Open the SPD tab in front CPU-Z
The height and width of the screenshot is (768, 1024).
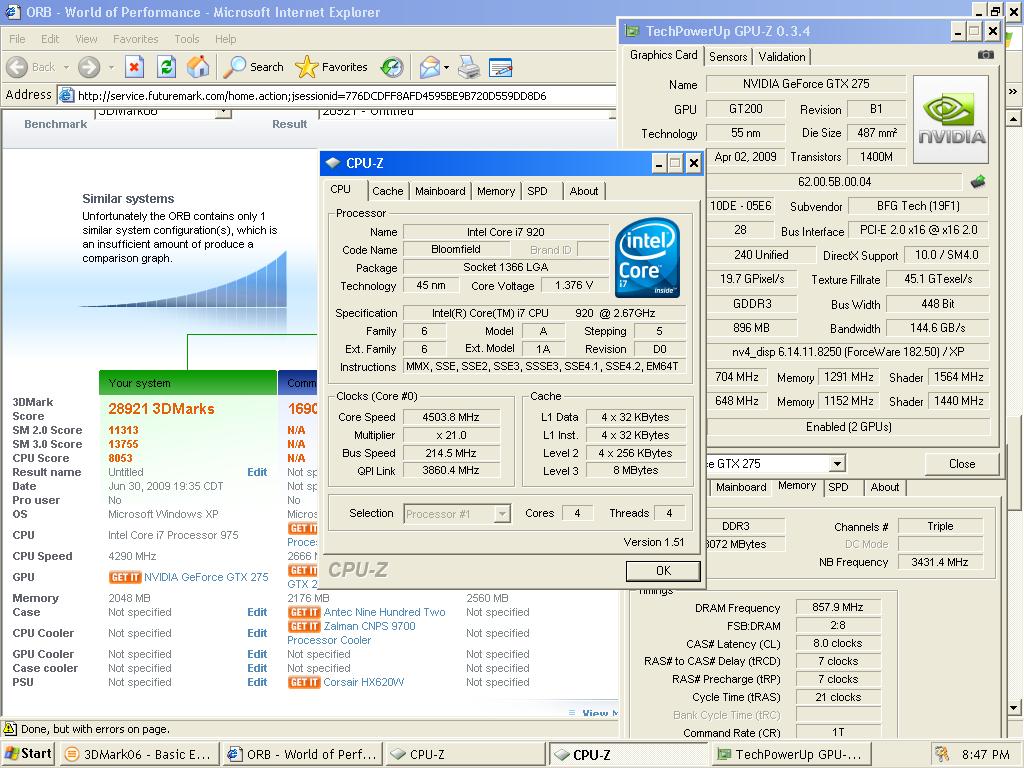537,191
